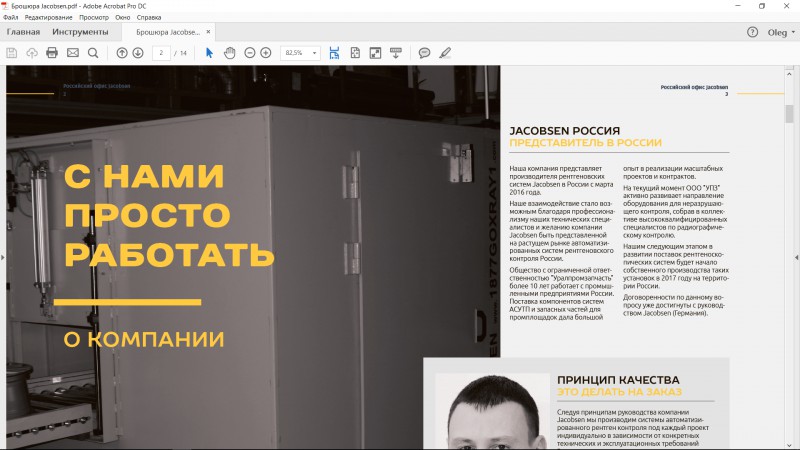Click the vertical scrollbar thumb

tap(789, 114)
